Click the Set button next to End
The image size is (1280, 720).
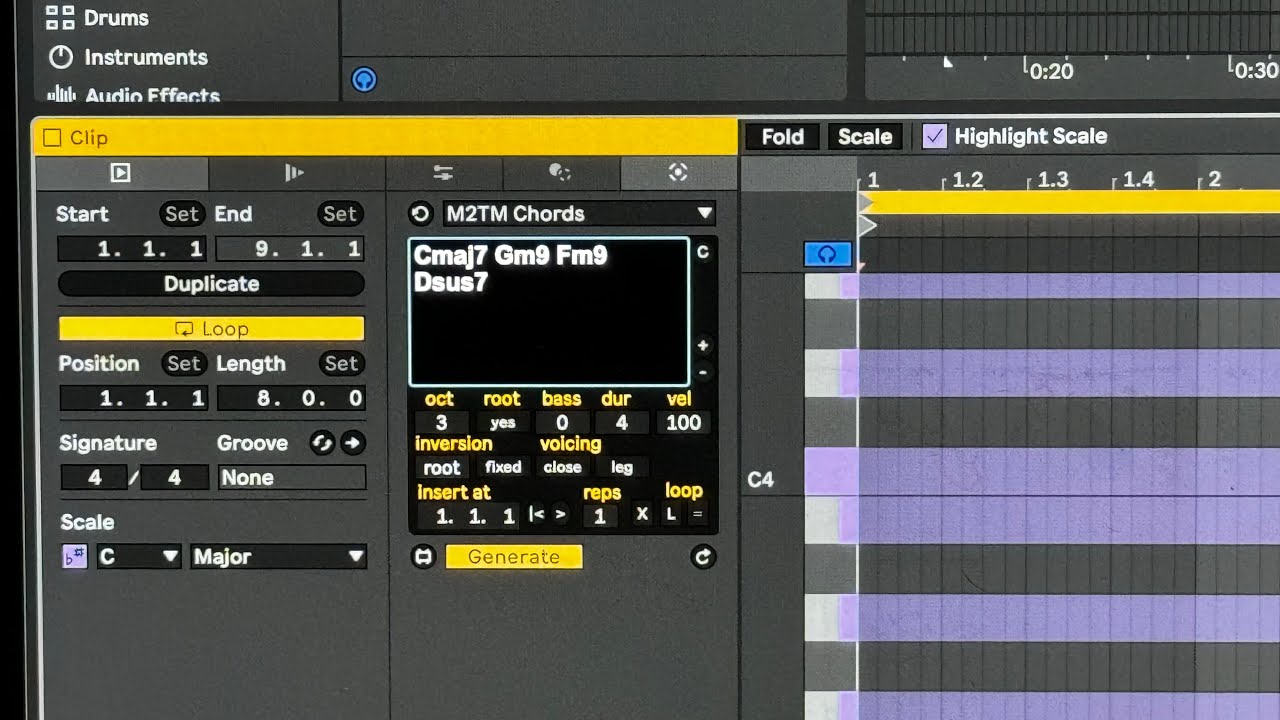(x=340, y=214)
